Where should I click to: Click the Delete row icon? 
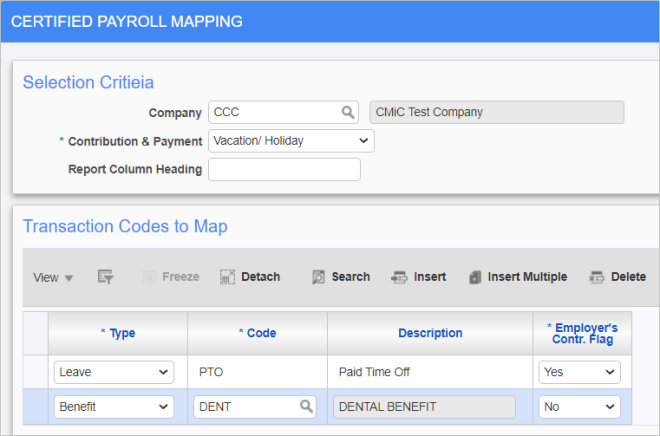[596, 277]
